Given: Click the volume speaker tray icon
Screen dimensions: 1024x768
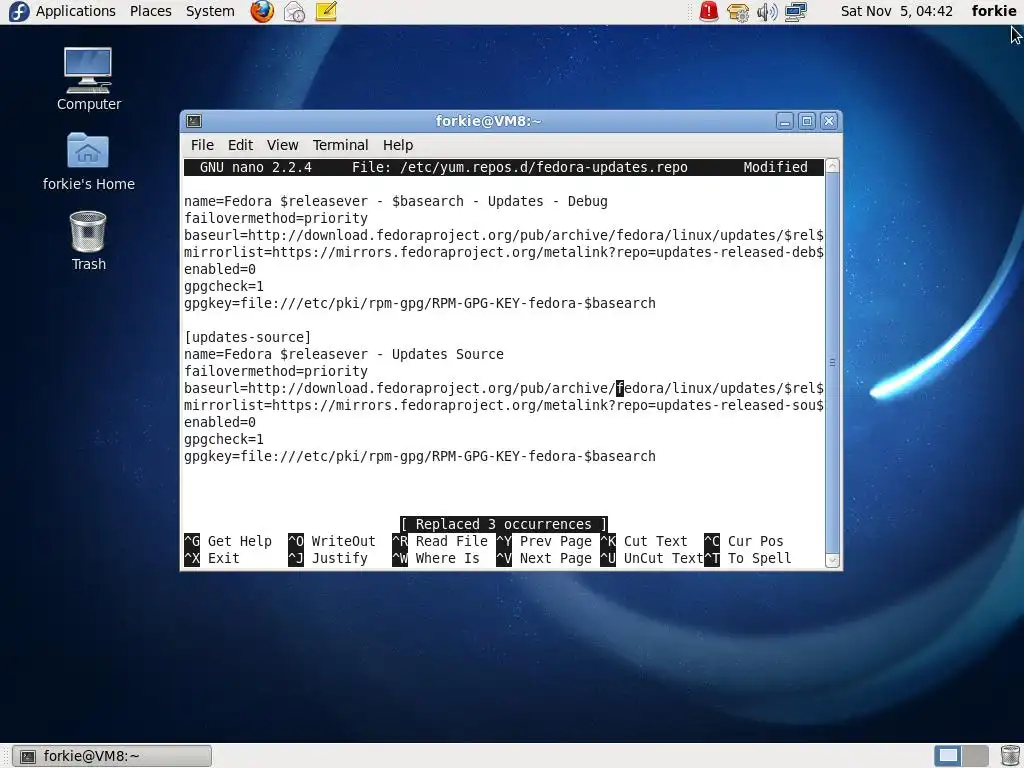Looking at the screenshot, I should 767,12.
